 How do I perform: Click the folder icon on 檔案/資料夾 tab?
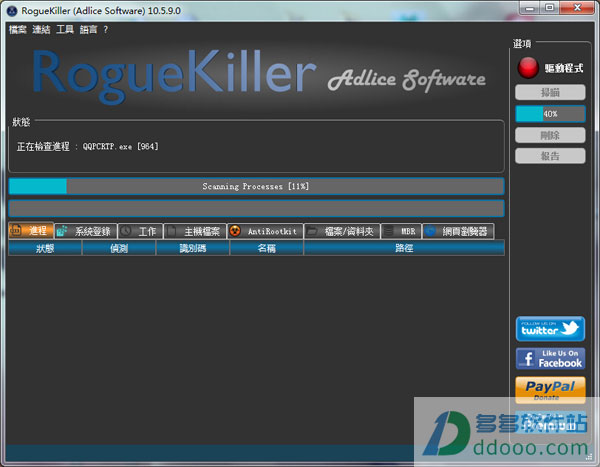pyautogui.click(x=312, y=231)
